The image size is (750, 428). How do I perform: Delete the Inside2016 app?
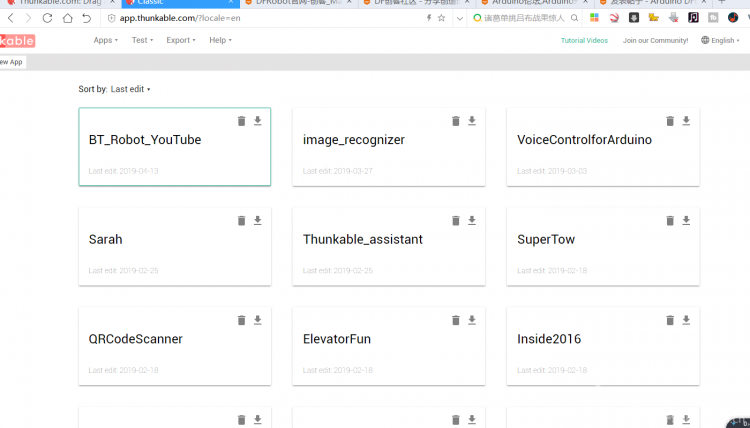click(x=670, y=320)
